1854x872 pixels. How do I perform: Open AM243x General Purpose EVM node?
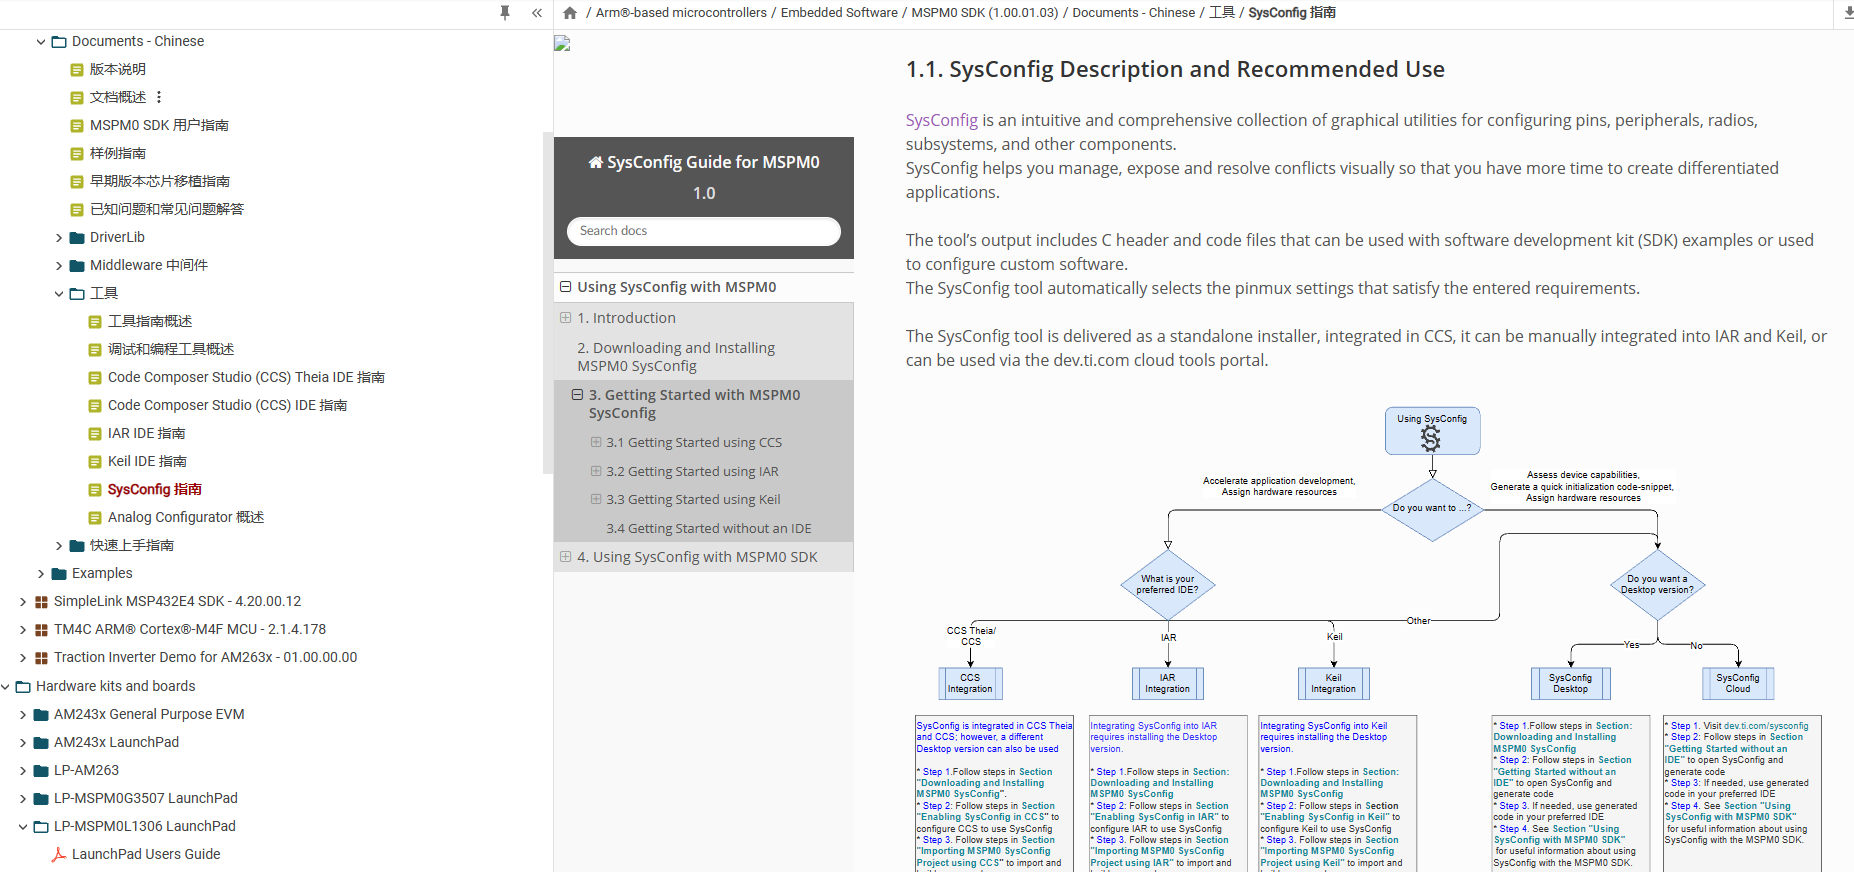coord(149,715)
